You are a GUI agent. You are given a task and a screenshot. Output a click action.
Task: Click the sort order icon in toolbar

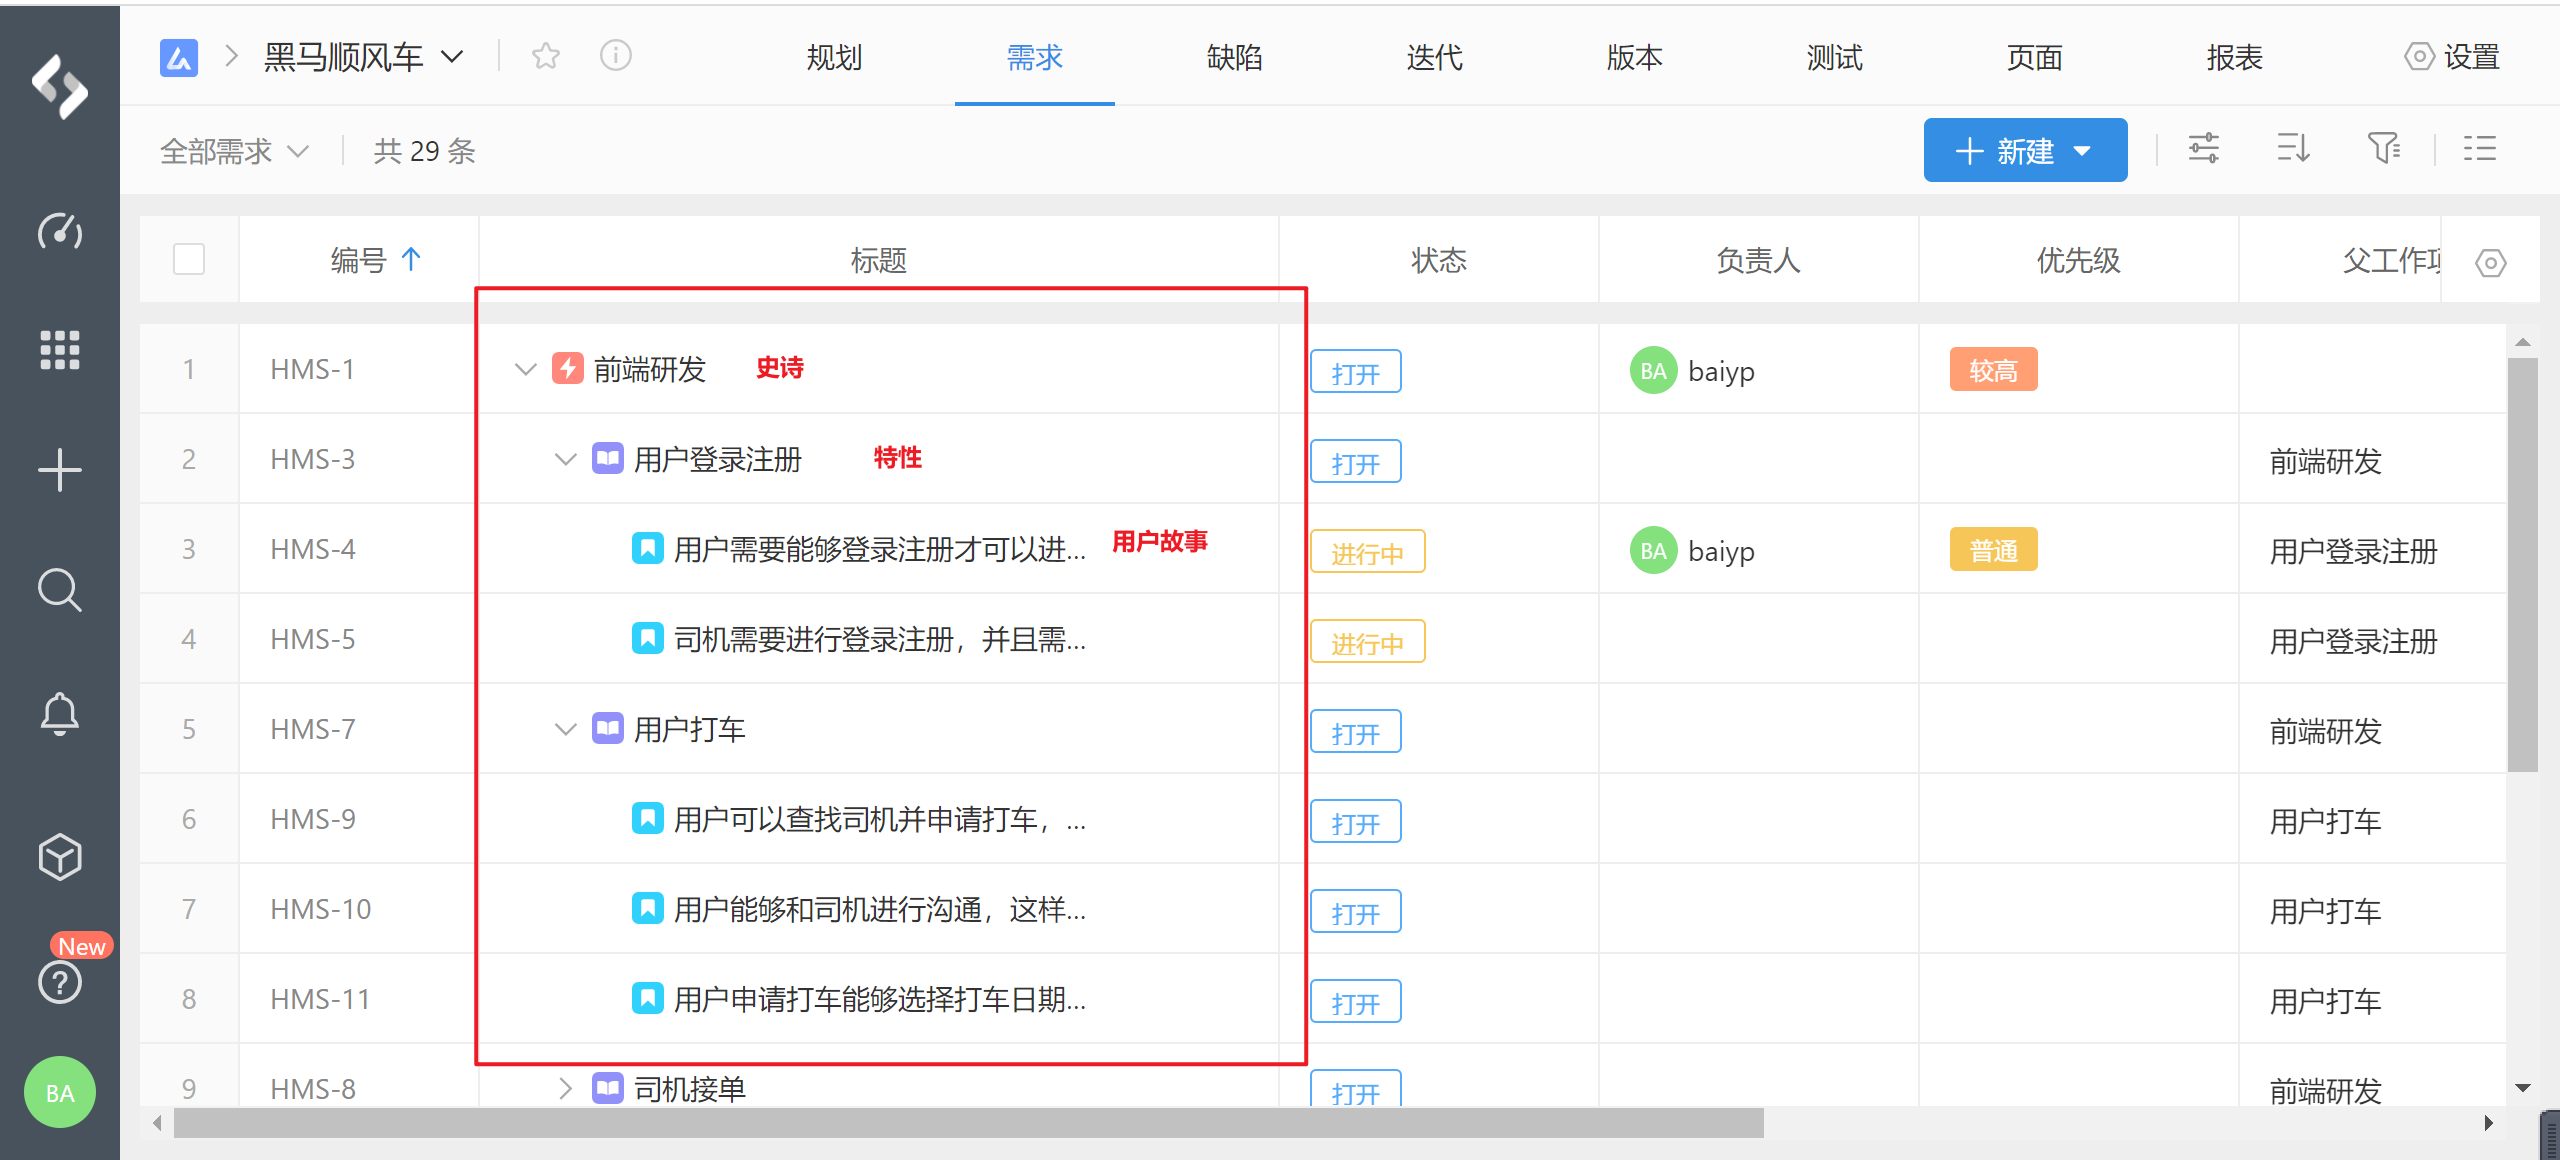(2293, 149)
